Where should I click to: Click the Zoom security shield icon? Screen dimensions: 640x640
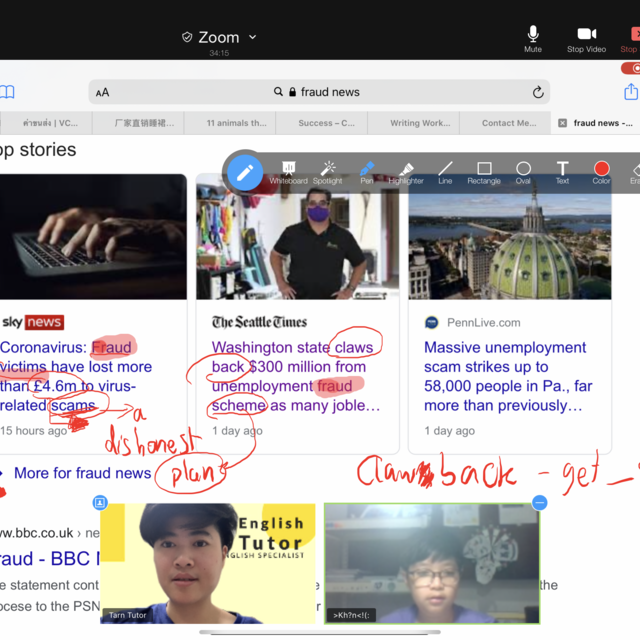[x=187, y=38]
